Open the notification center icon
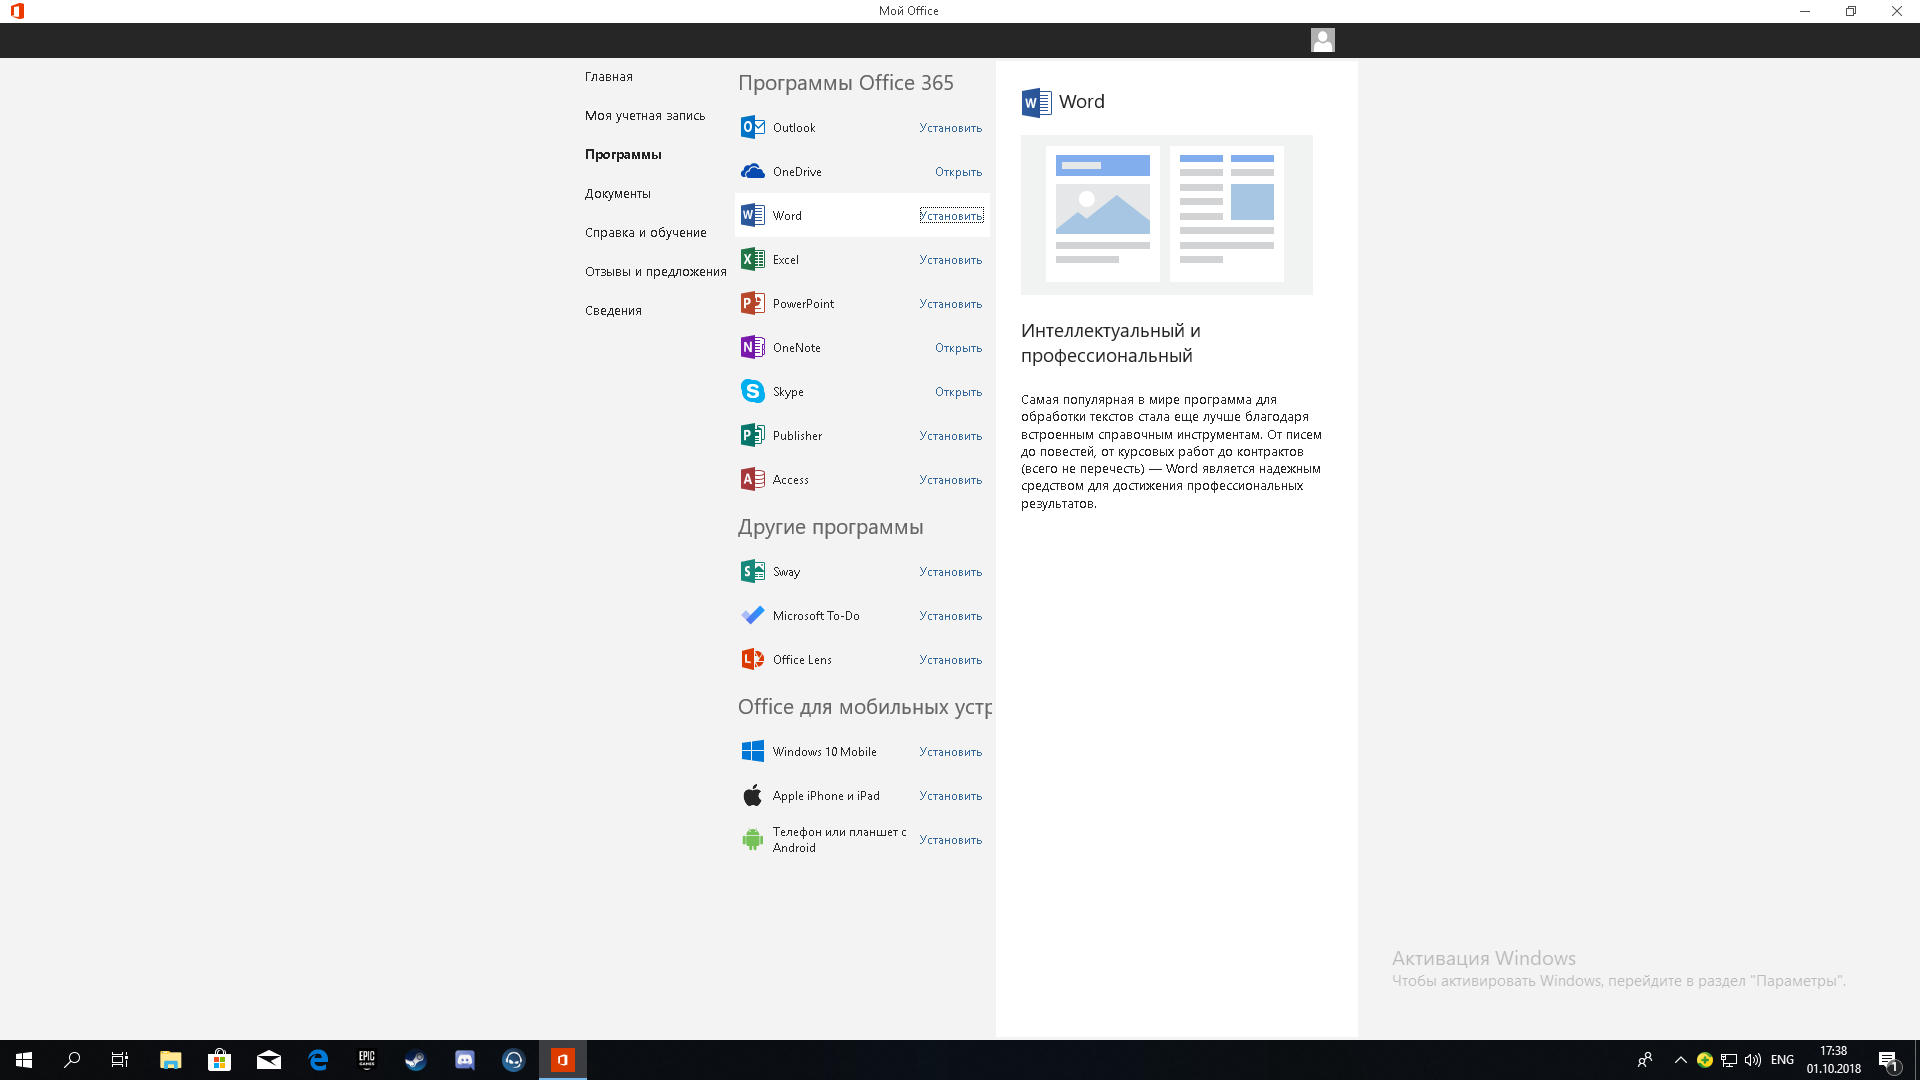This screenshot has height=1080, width=1920. pos(1888,1060)
